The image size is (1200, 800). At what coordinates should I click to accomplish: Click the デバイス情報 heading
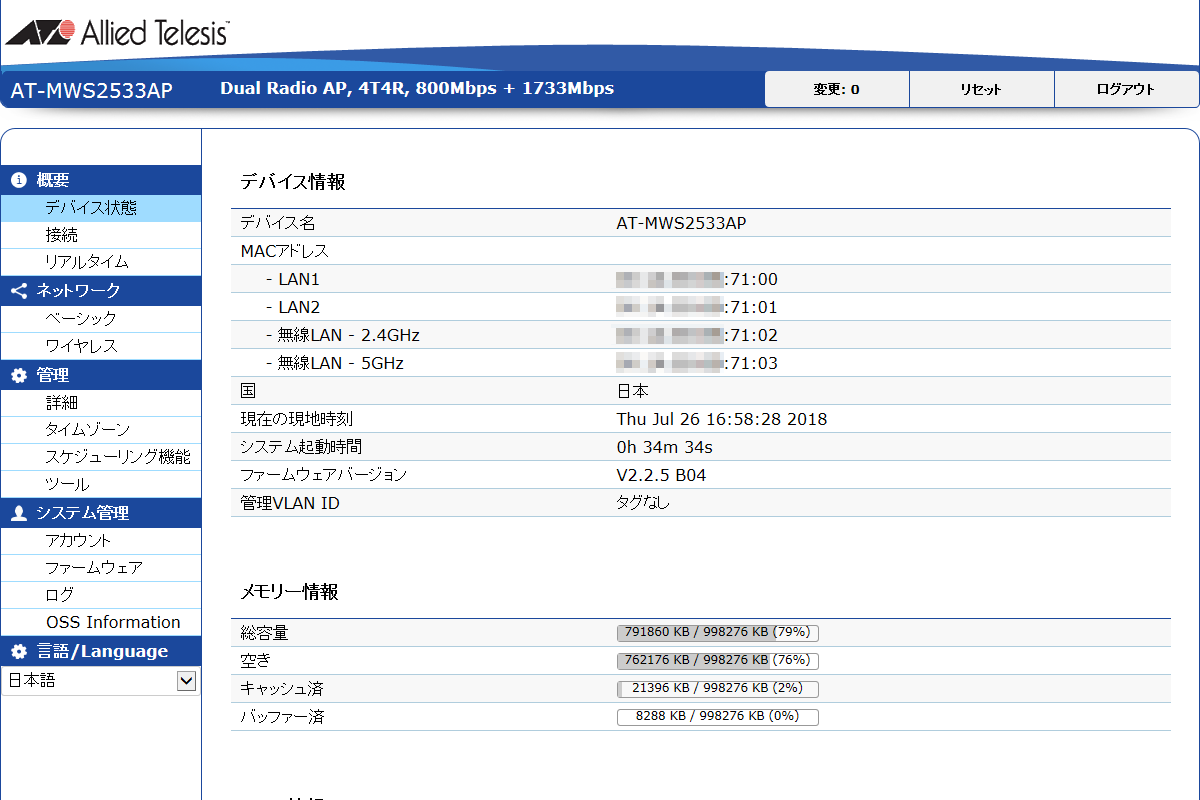pyautogui.click(x=293, y=182)
